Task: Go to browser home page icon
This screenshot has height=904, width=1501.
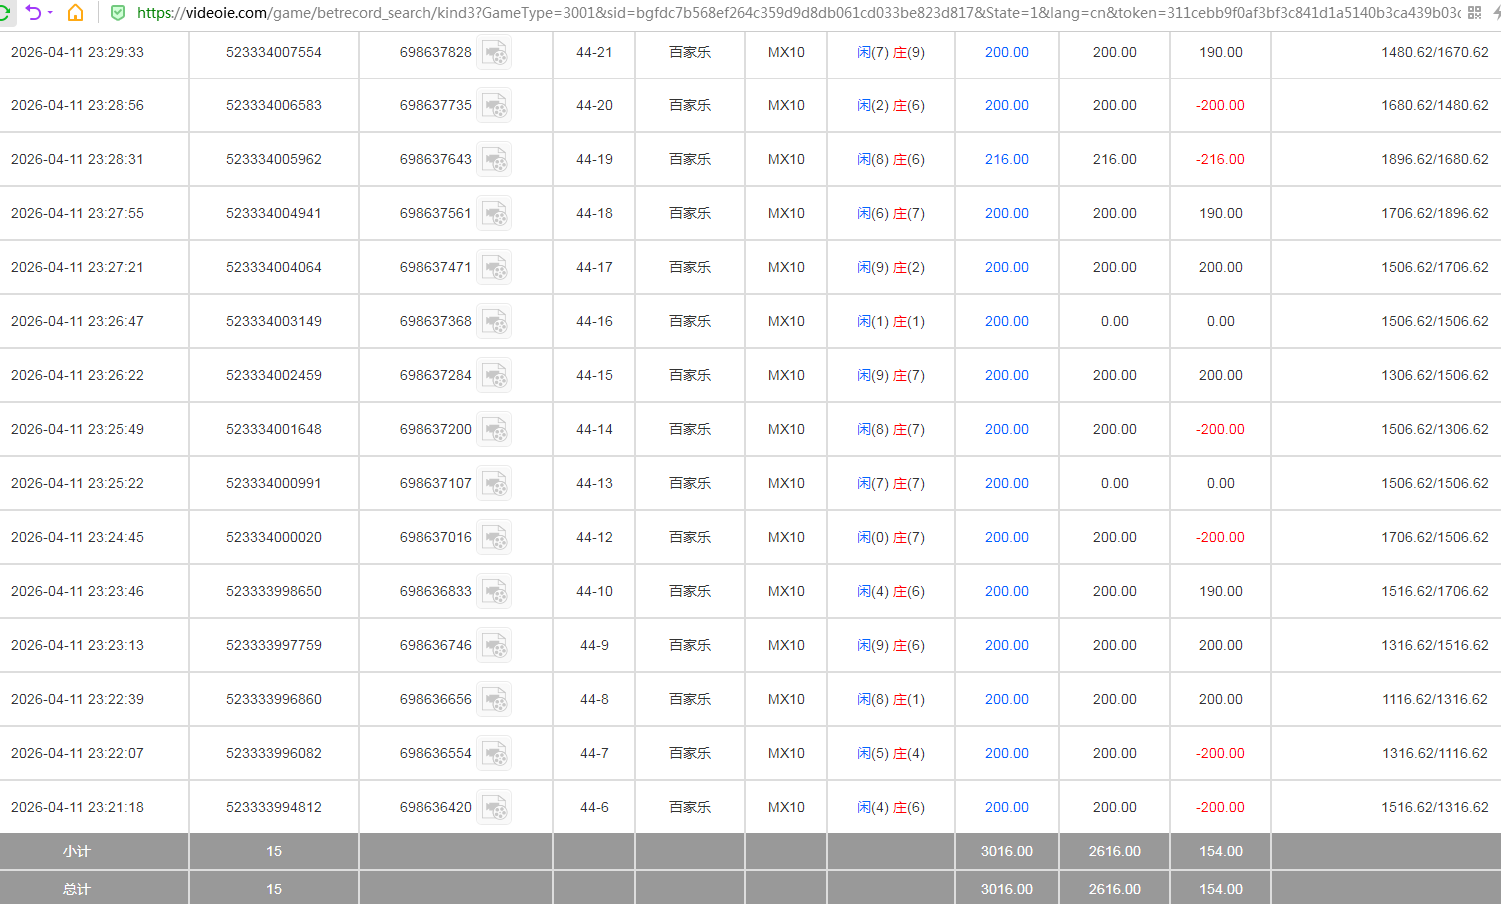Action: point(75,13)
